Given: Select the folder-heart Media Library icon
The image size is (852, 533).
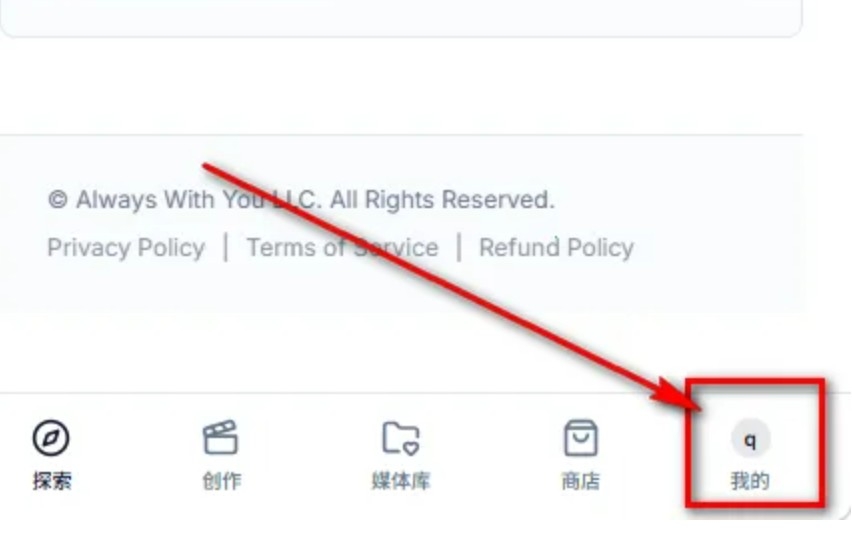Looking at the screenshot, I should (401, 437).
